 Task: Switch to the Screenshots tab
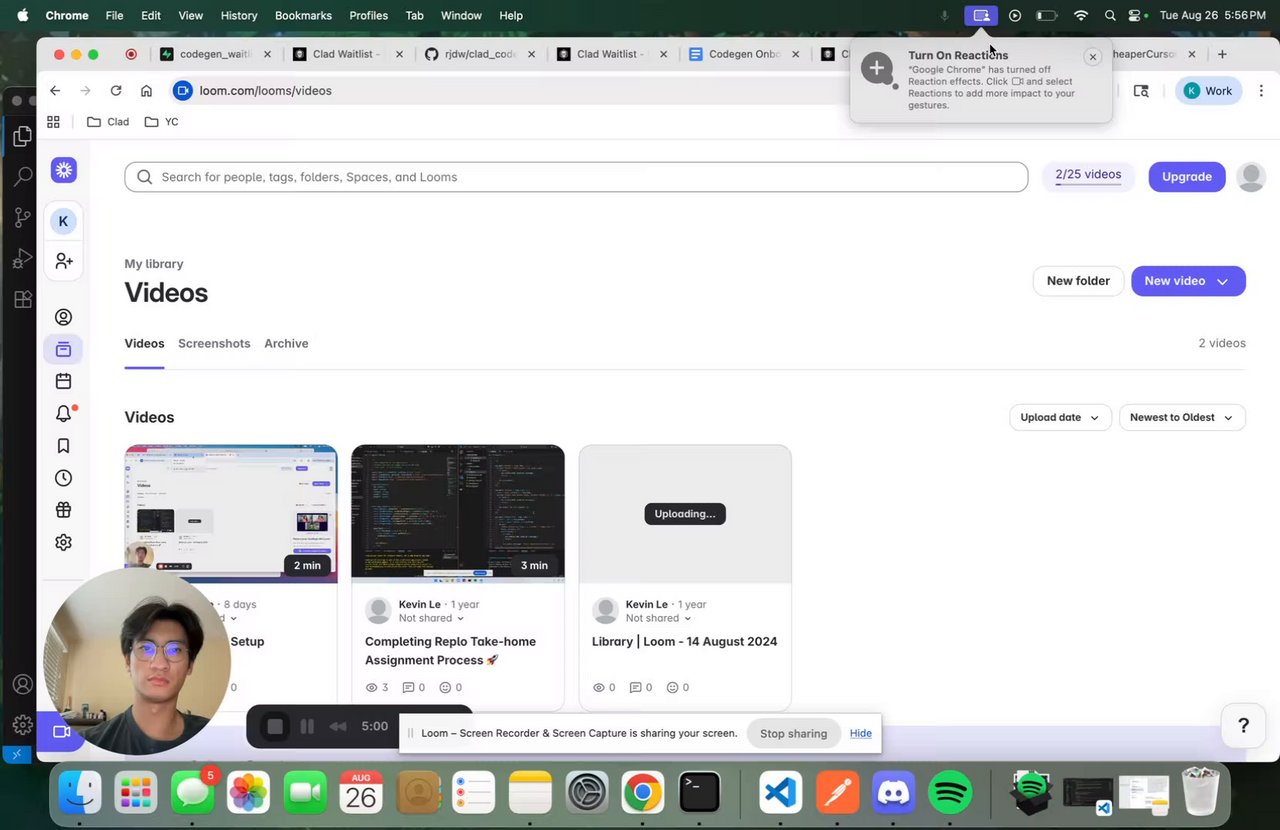point(214,343)
